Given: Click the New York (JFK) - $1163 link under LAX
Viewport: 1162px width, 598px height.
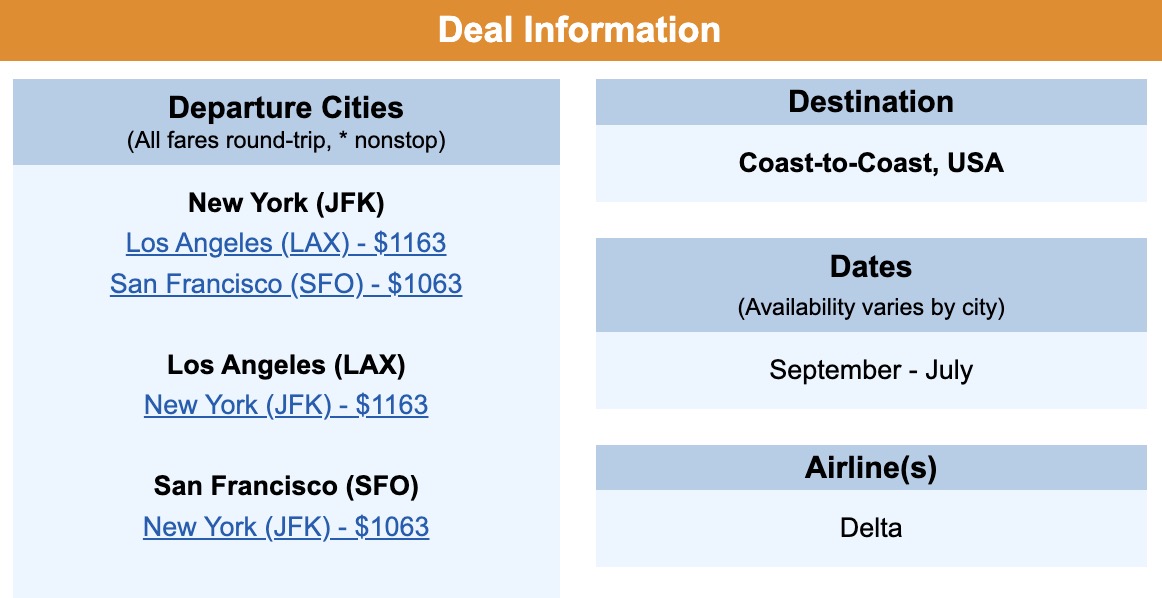Looking at the screenshot, I should point(286,405).
